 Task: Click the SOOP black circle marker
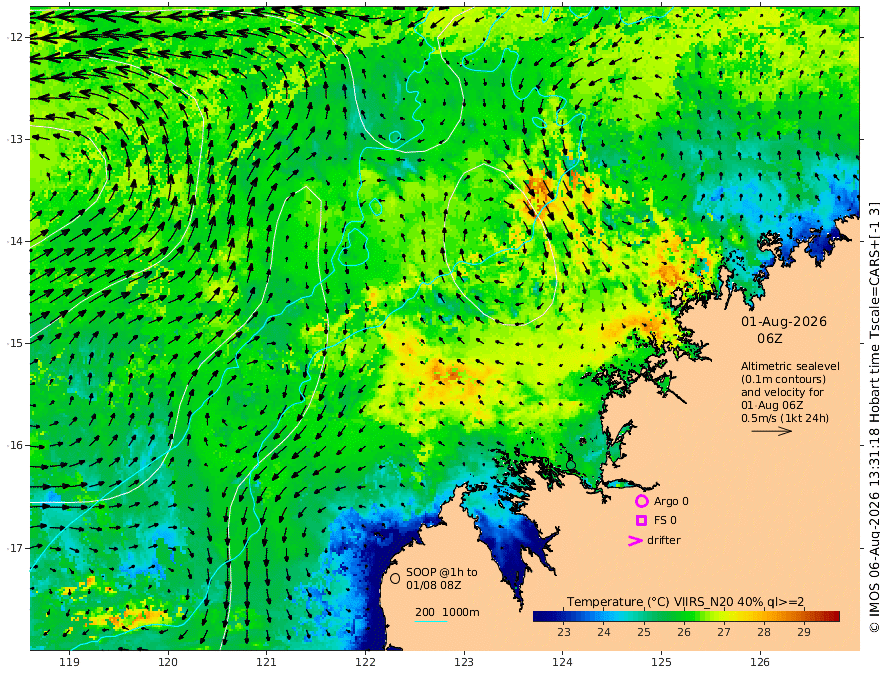[395, 578]
